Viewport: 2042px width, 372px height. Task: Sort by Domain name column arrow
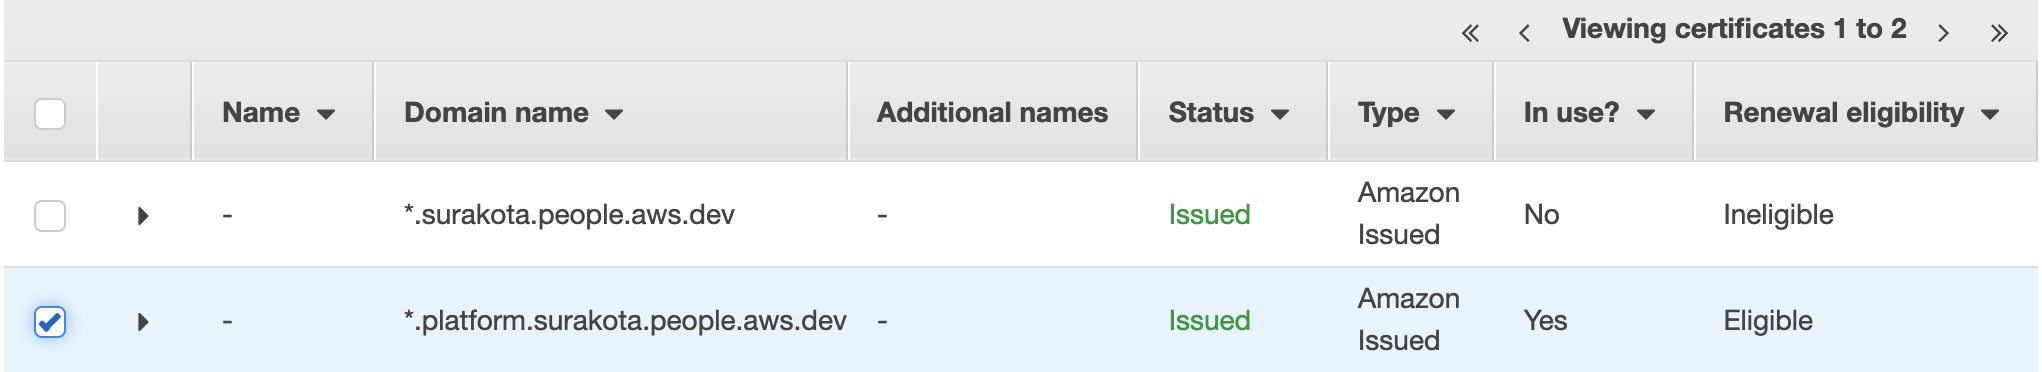click(614, 115)
